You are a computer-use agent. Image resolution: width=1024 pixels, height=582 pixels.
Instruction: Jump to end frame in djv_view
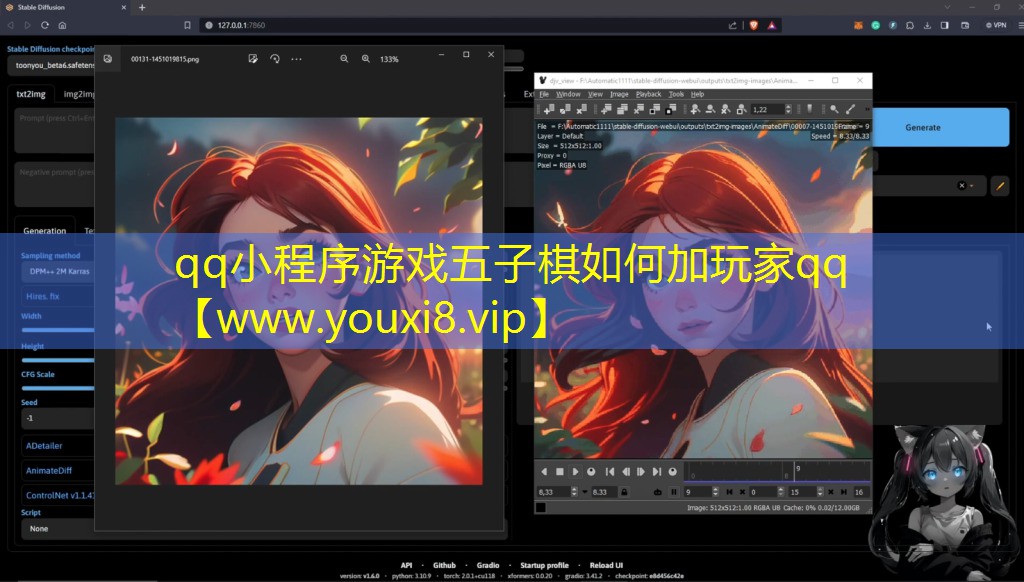657,472
